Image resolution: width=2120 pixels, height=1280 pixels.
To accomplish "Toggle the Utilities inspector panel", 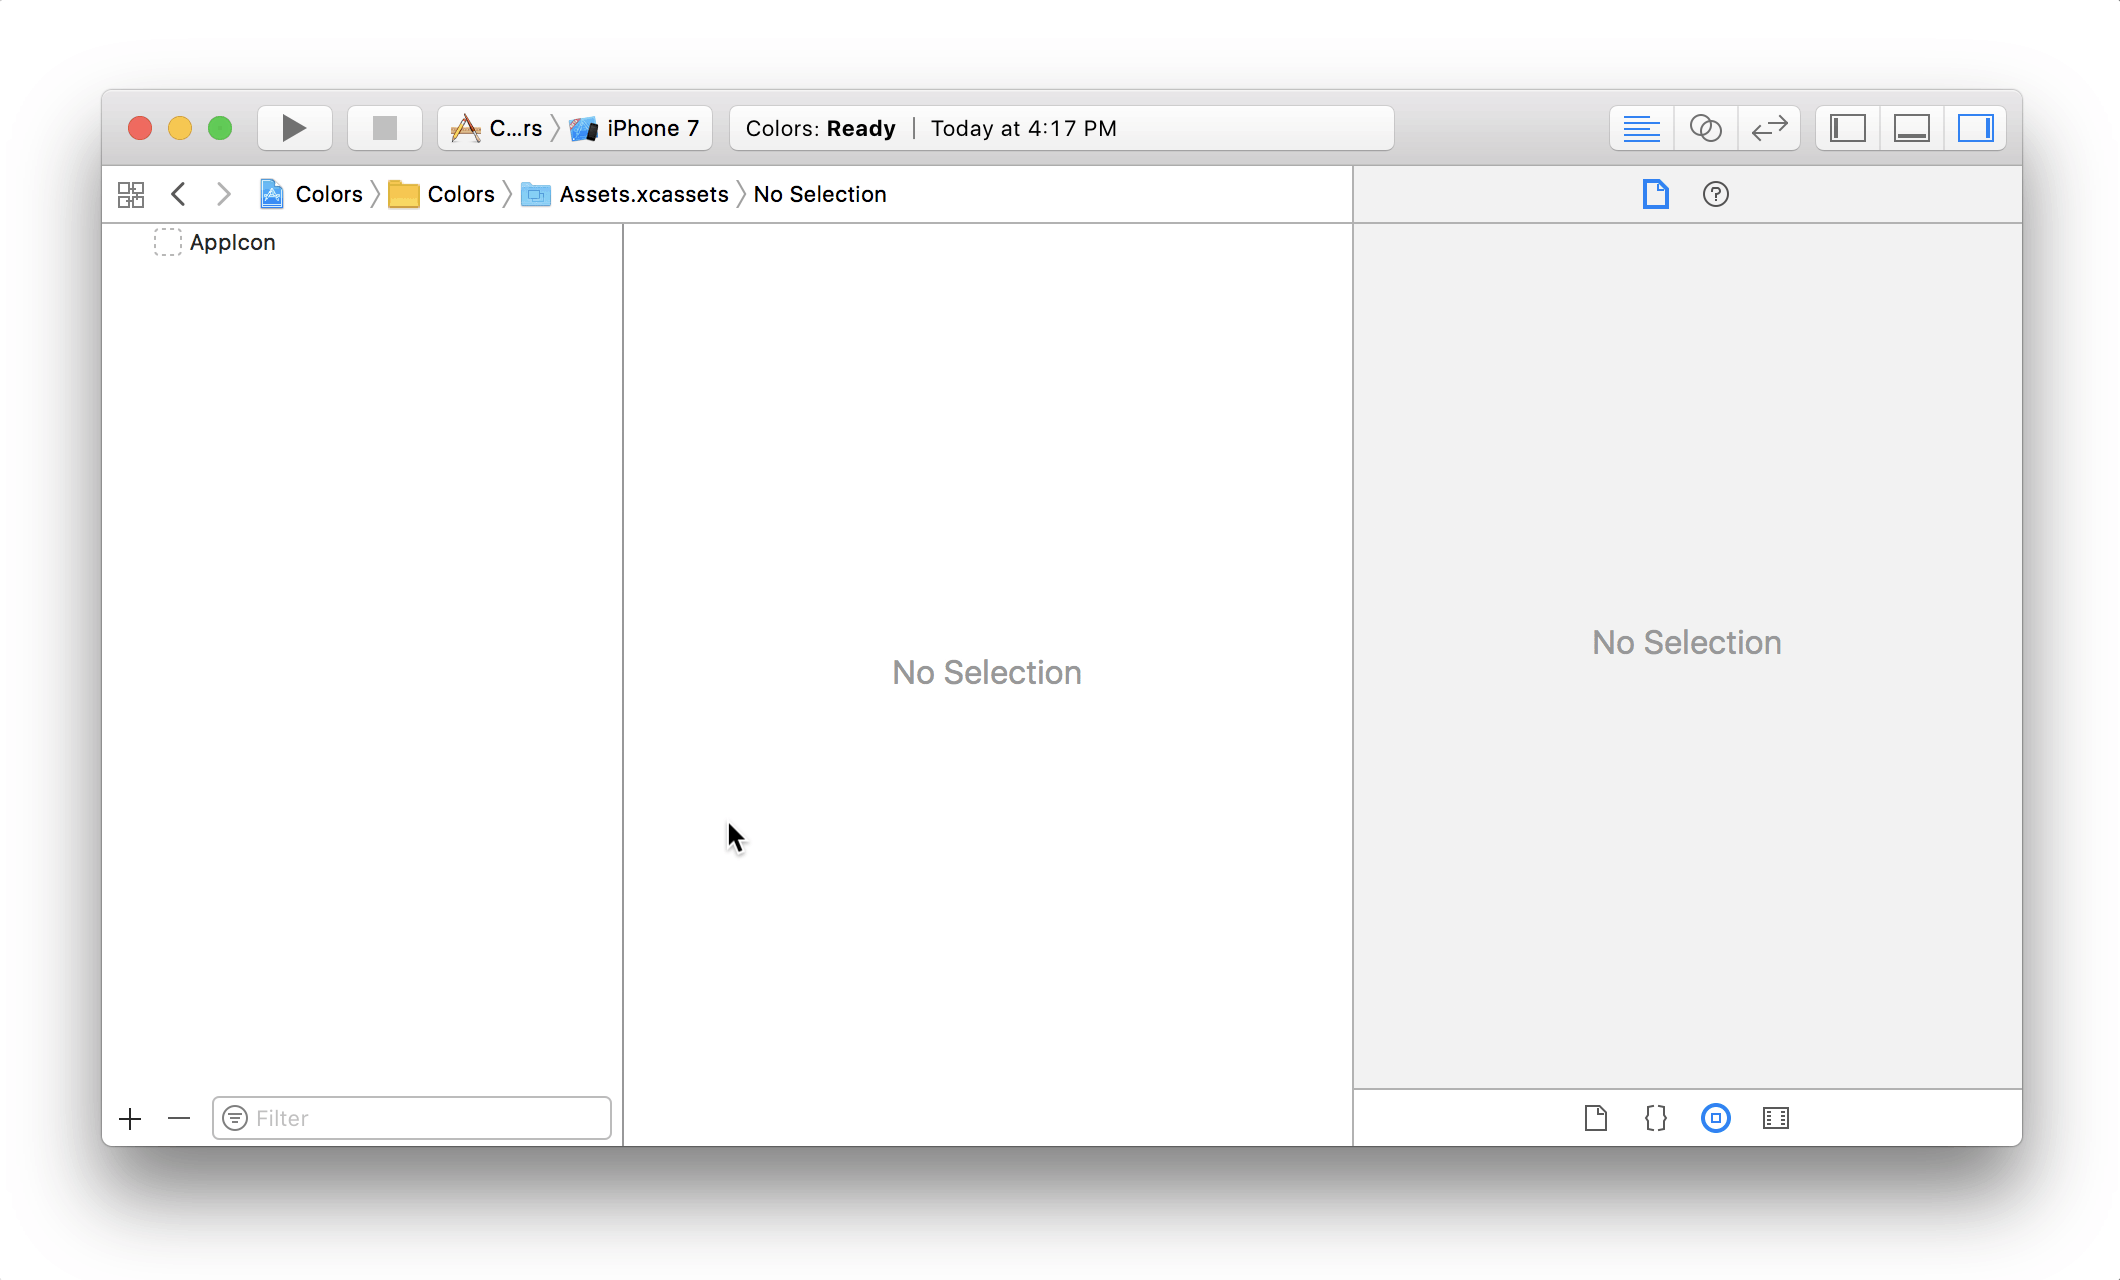I will point(1975,128).
